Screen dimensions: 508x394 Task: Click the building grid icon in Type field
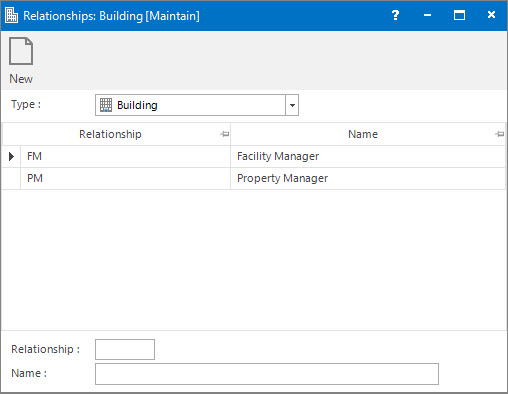[x=106, y=105]
